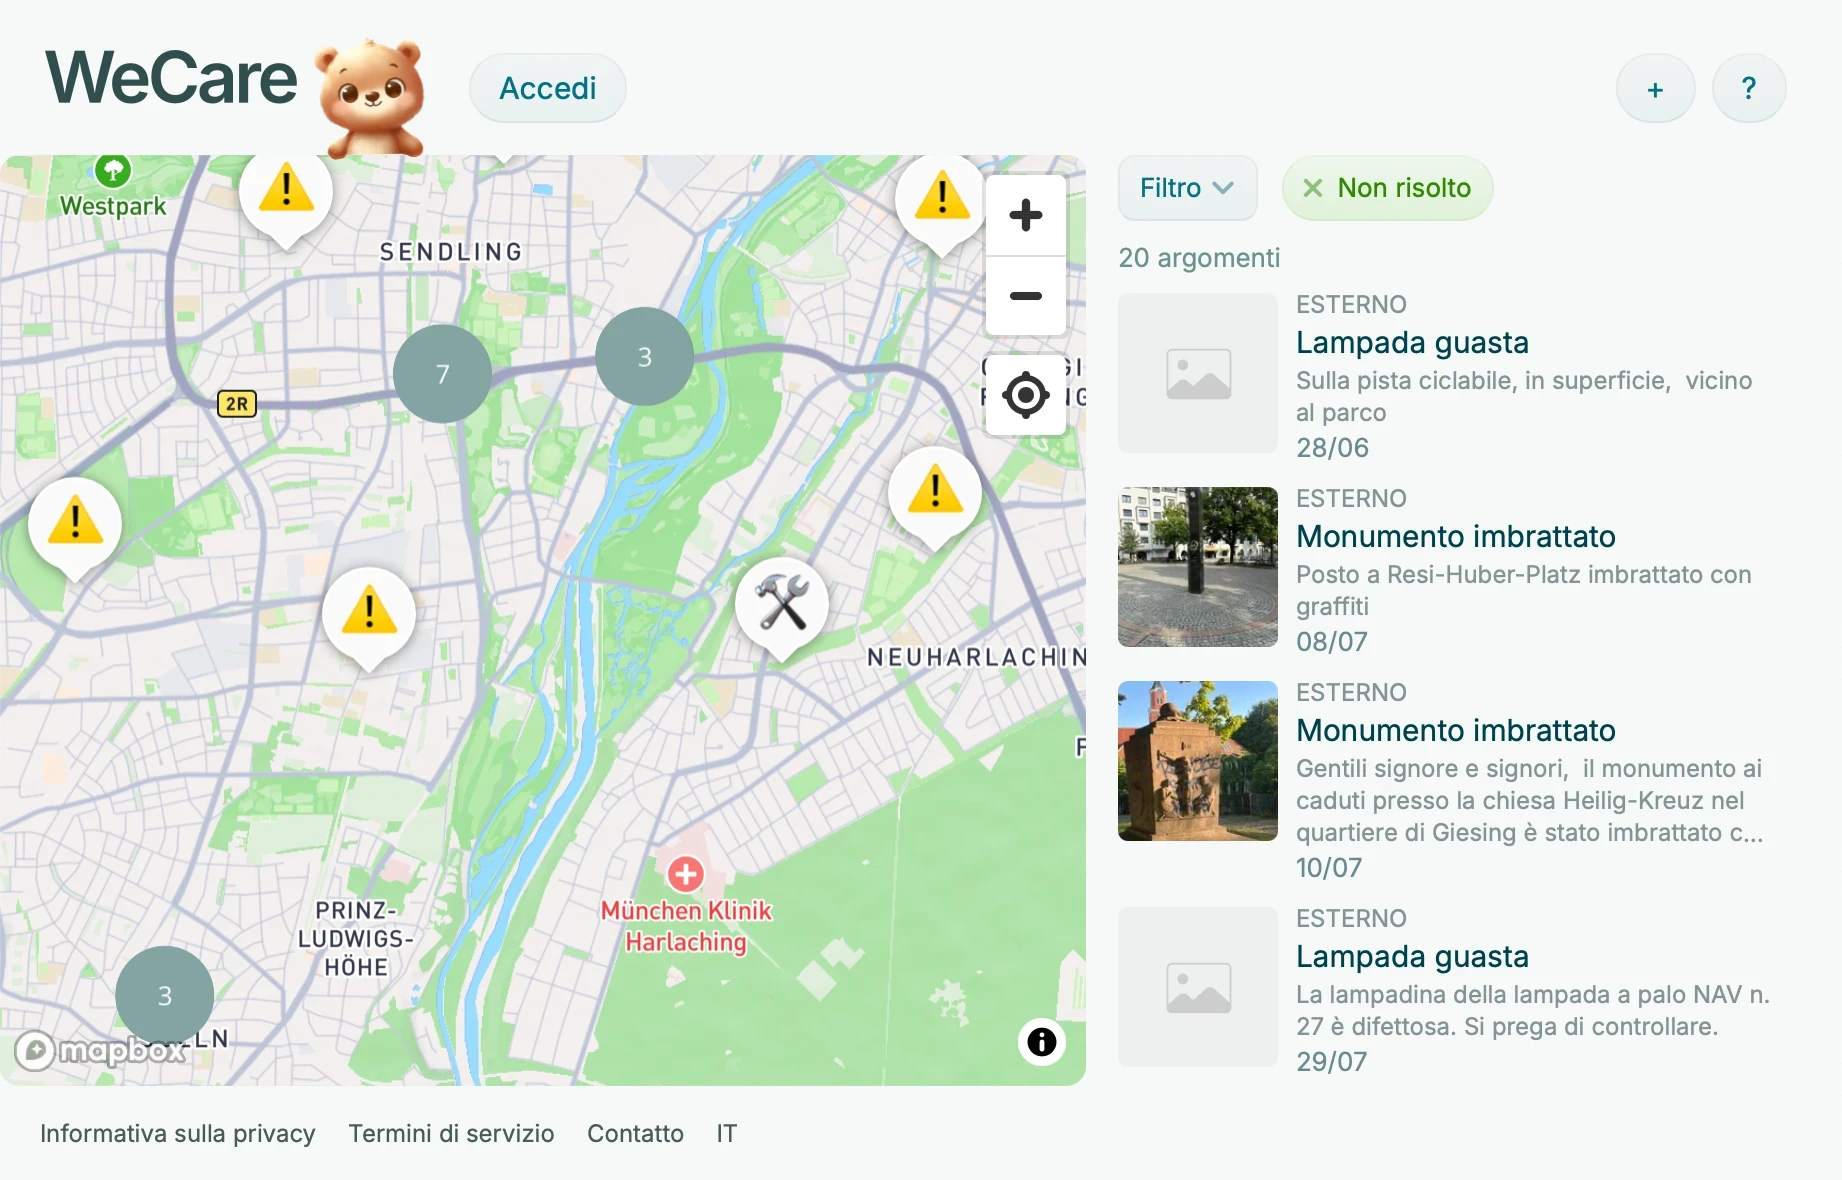Open the cluster marker showing 7 reports
Viewport: 1842px width, 1180px height.
441,373
